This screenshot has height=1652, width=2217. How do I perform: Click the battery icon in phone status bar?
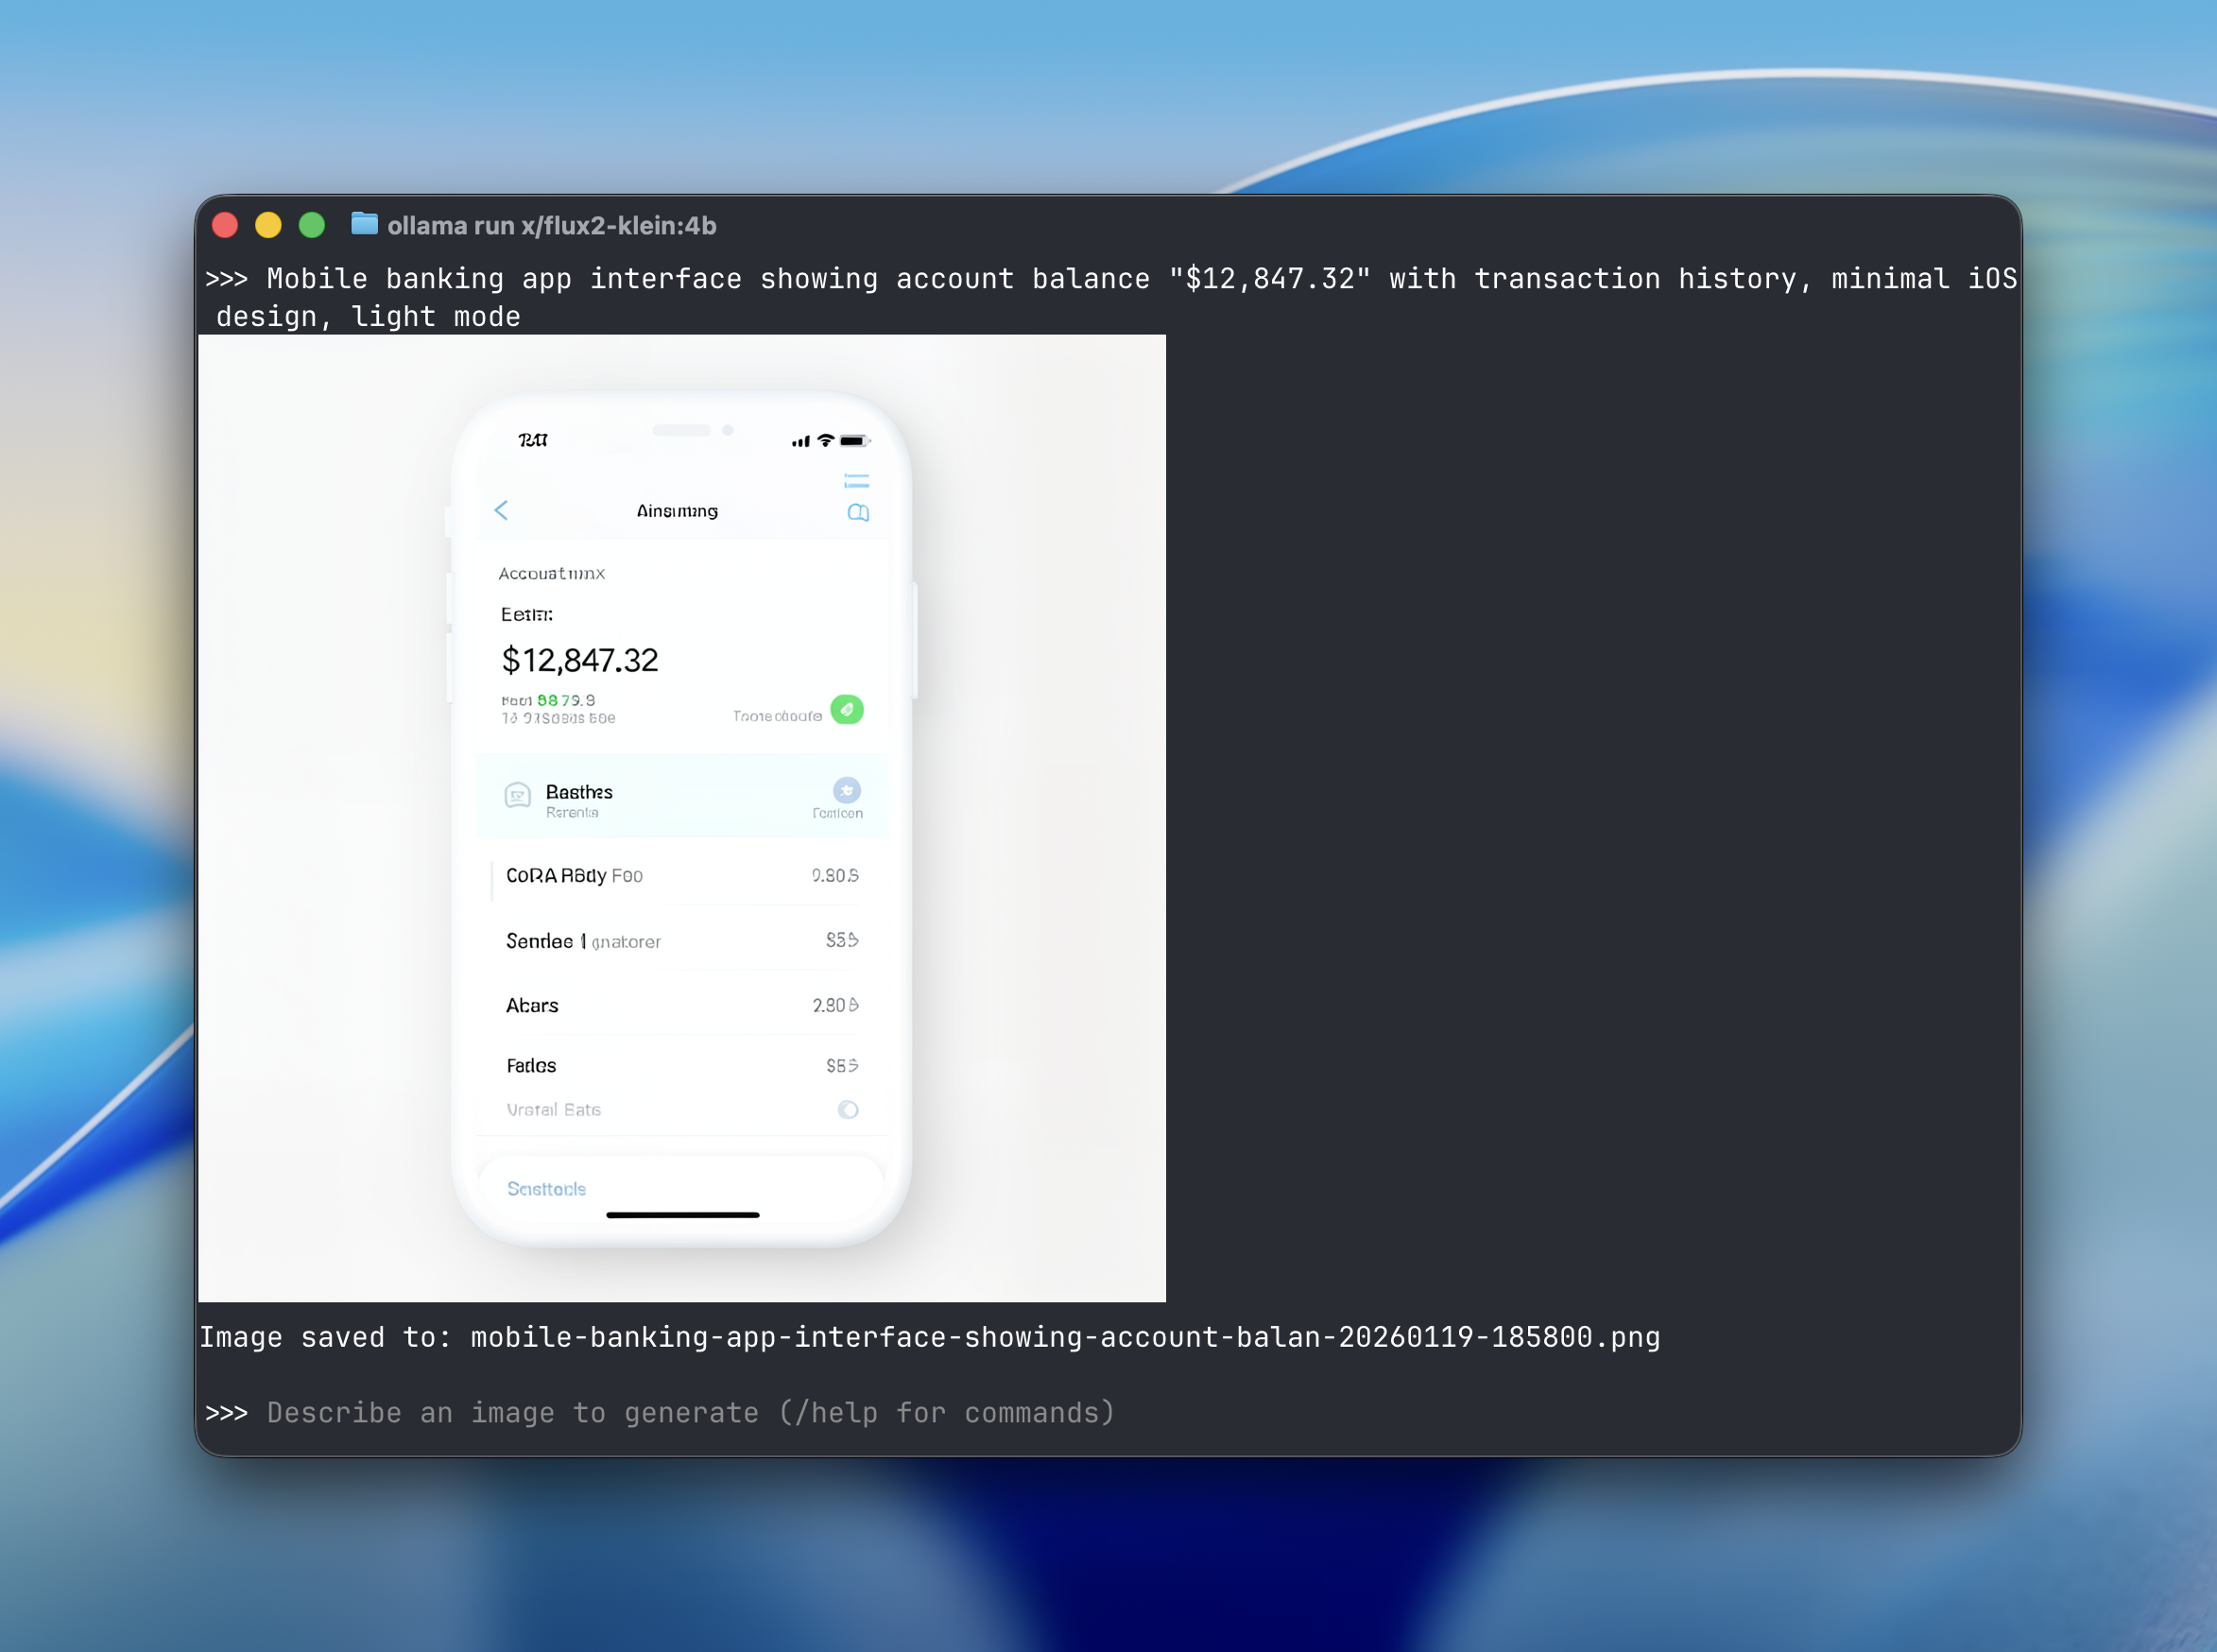point(854,440)
